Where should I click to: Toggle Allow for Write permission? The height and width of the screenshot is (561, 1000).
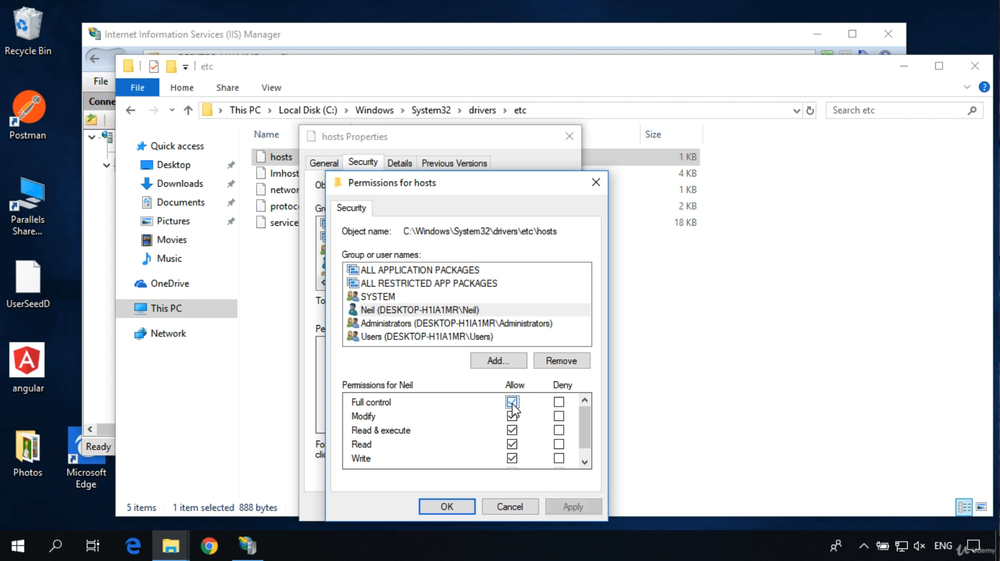pyautogui.click(x=512, y=458)
